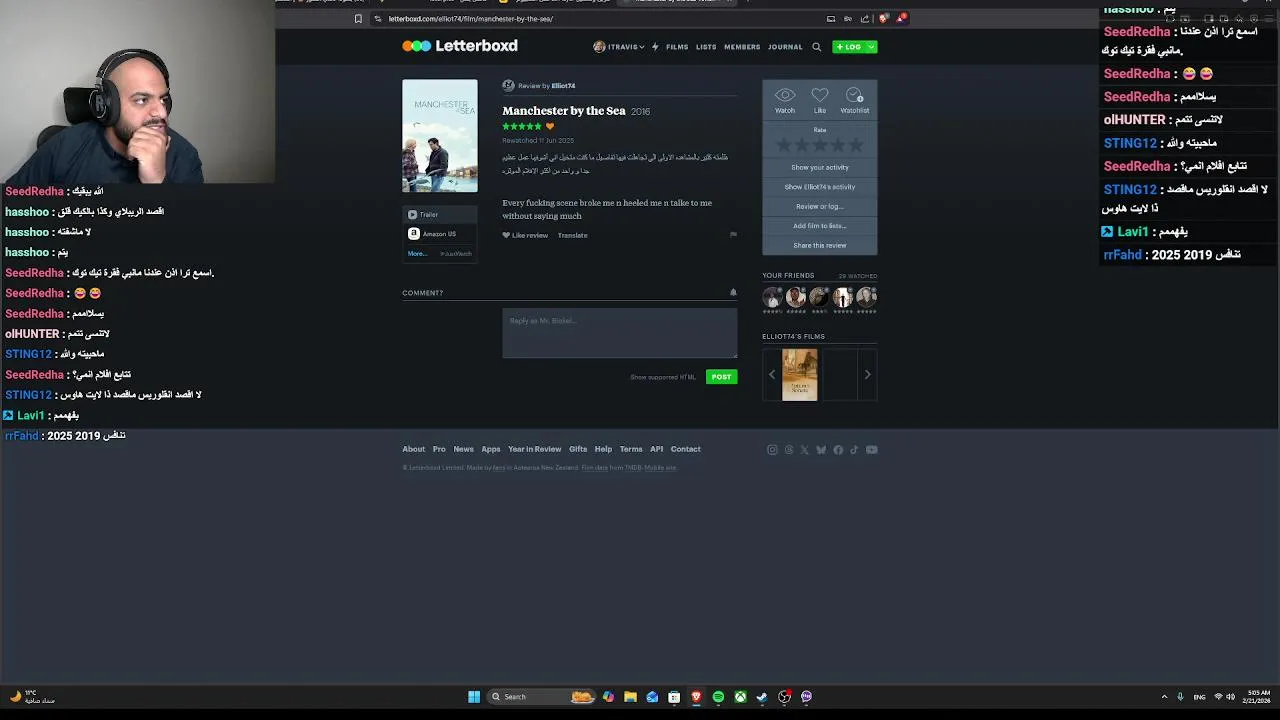1280x720 pixels.
Task: Open File Explorer from the taskbar
Action: point(630,697)
